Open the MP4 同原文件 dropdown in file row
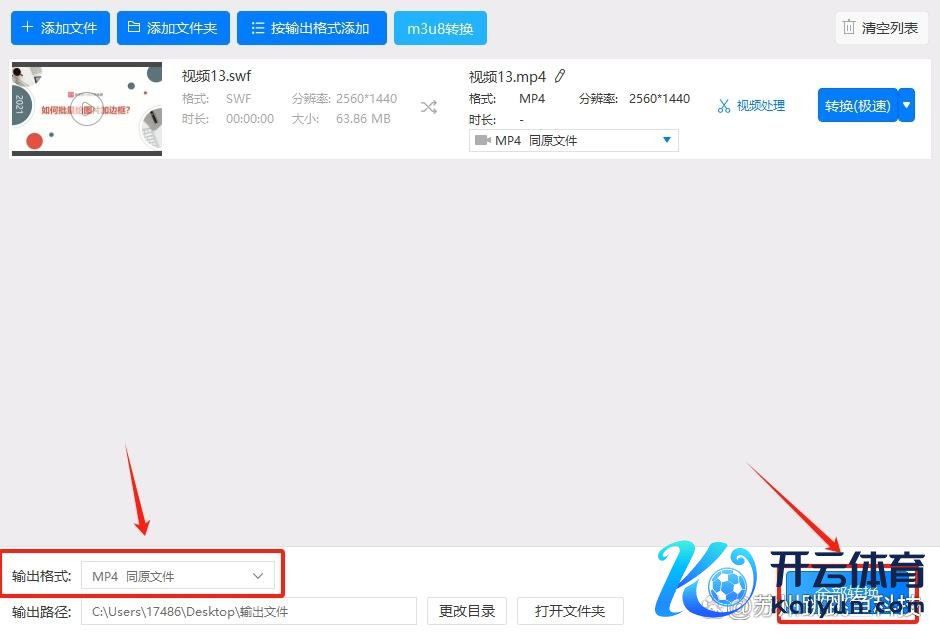The width and height of the screenshot is (940, 639). (573, 141)
